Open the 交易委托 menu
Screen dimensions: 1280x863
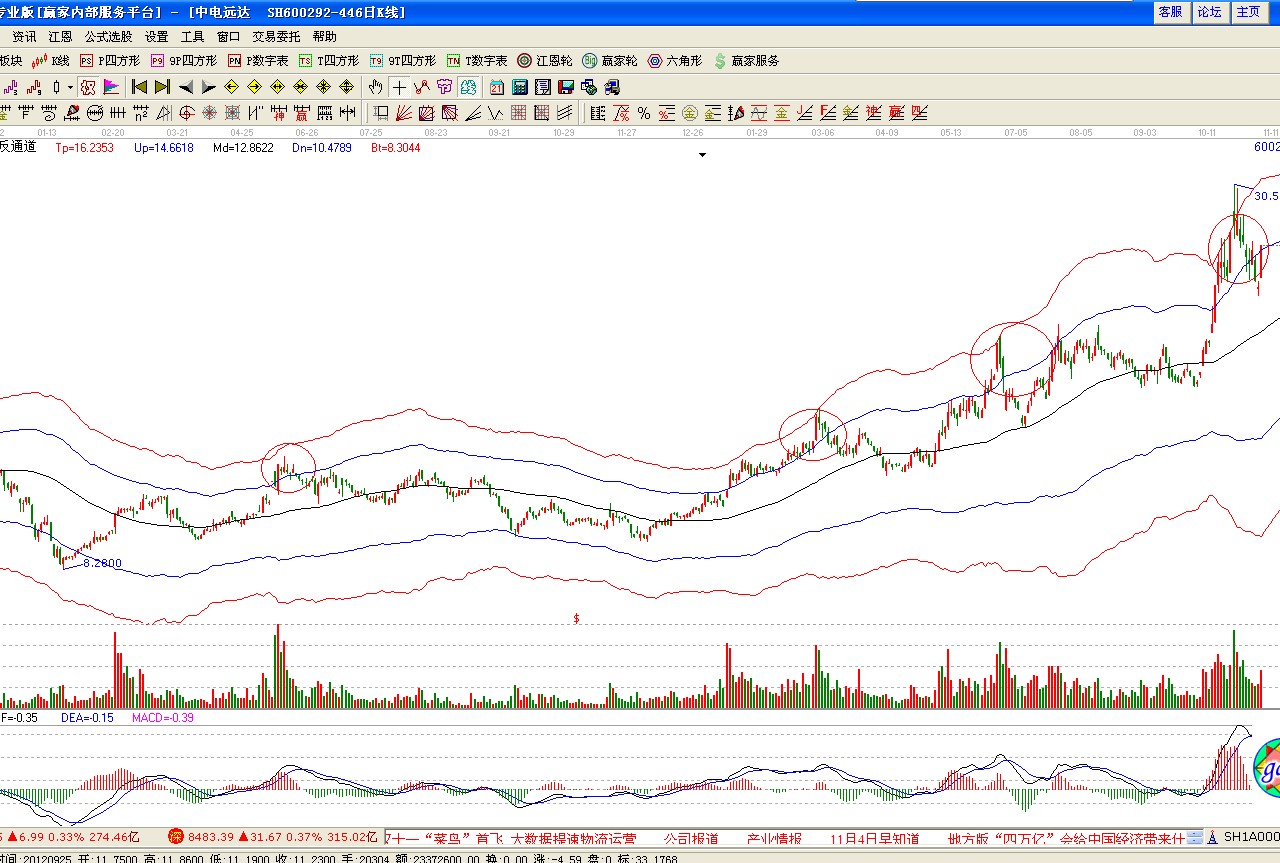click(x=276, y=36)
